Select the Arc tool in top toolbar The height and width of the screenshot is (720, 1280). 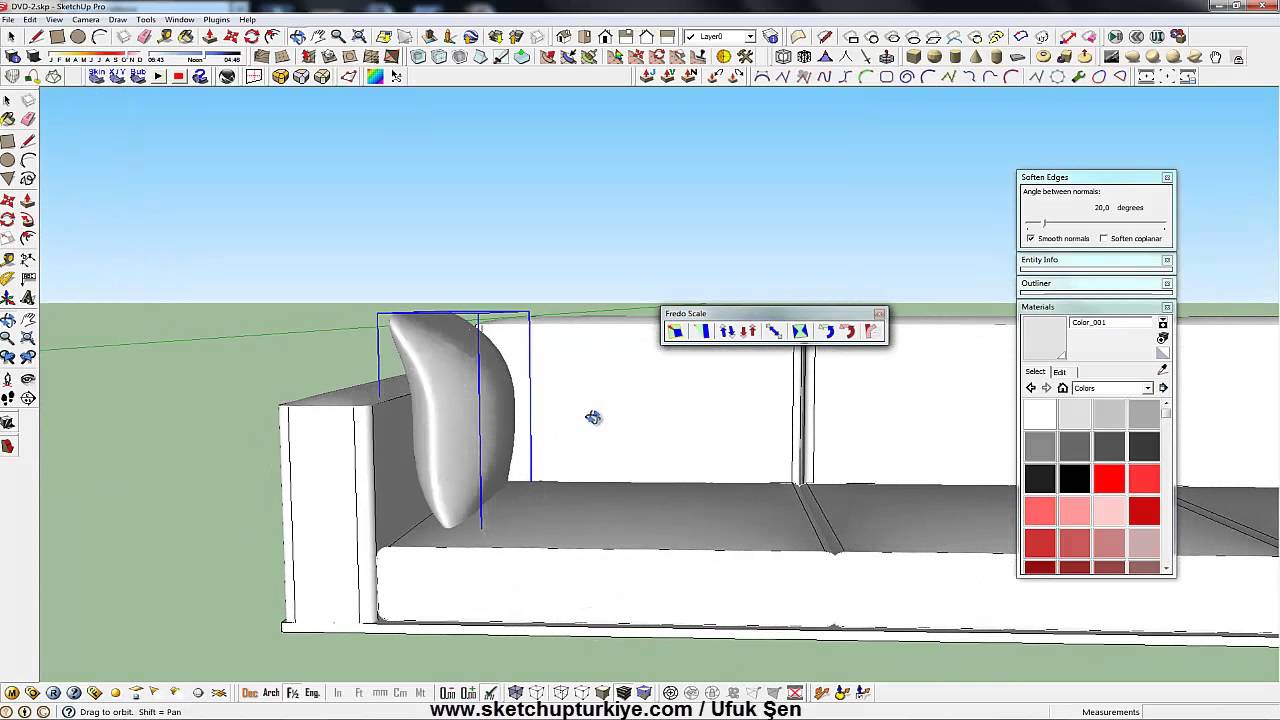99,37
